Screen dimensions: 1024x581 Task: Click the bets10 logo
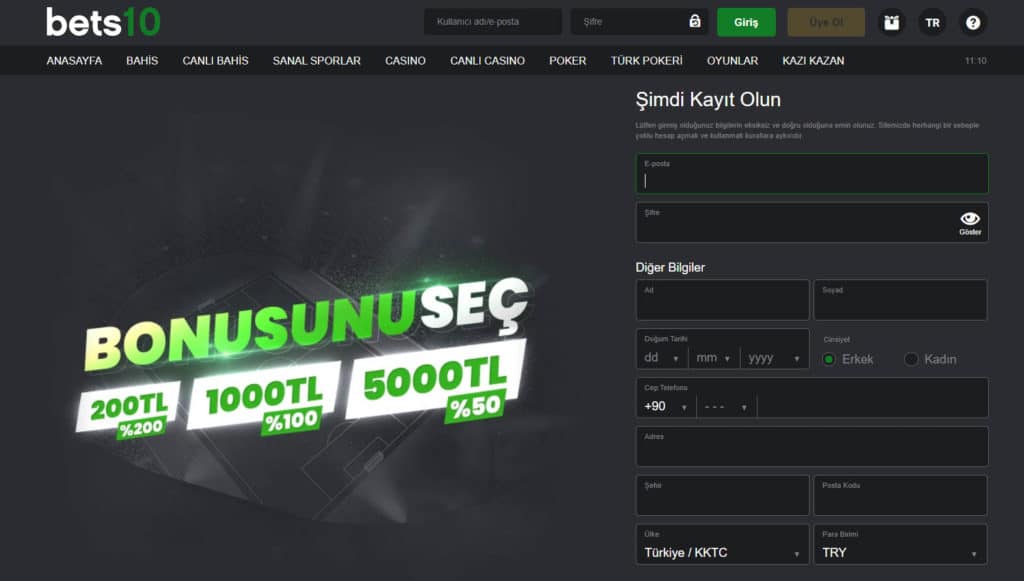point(103,22)
